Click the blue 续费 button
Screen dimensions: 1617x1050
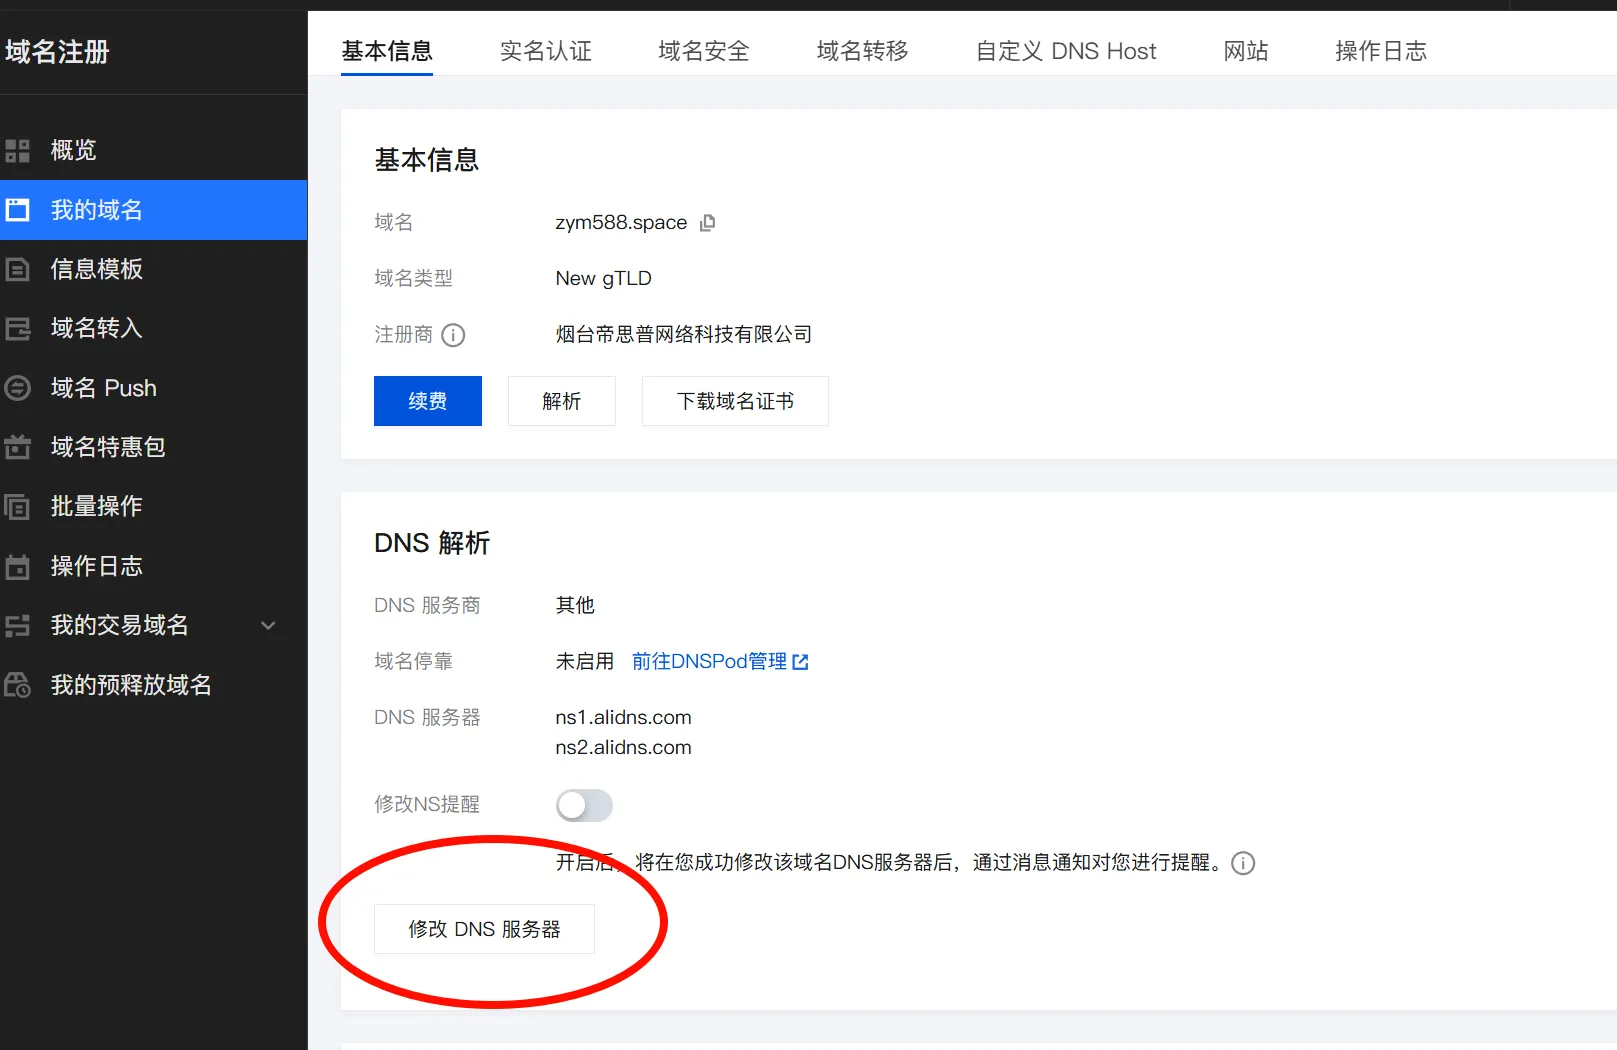click(427, 401)
